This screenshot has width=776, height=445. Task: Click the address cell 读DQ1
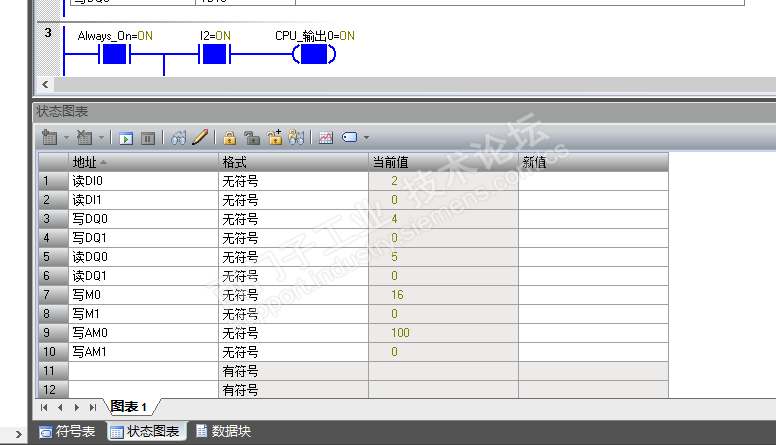143,276
